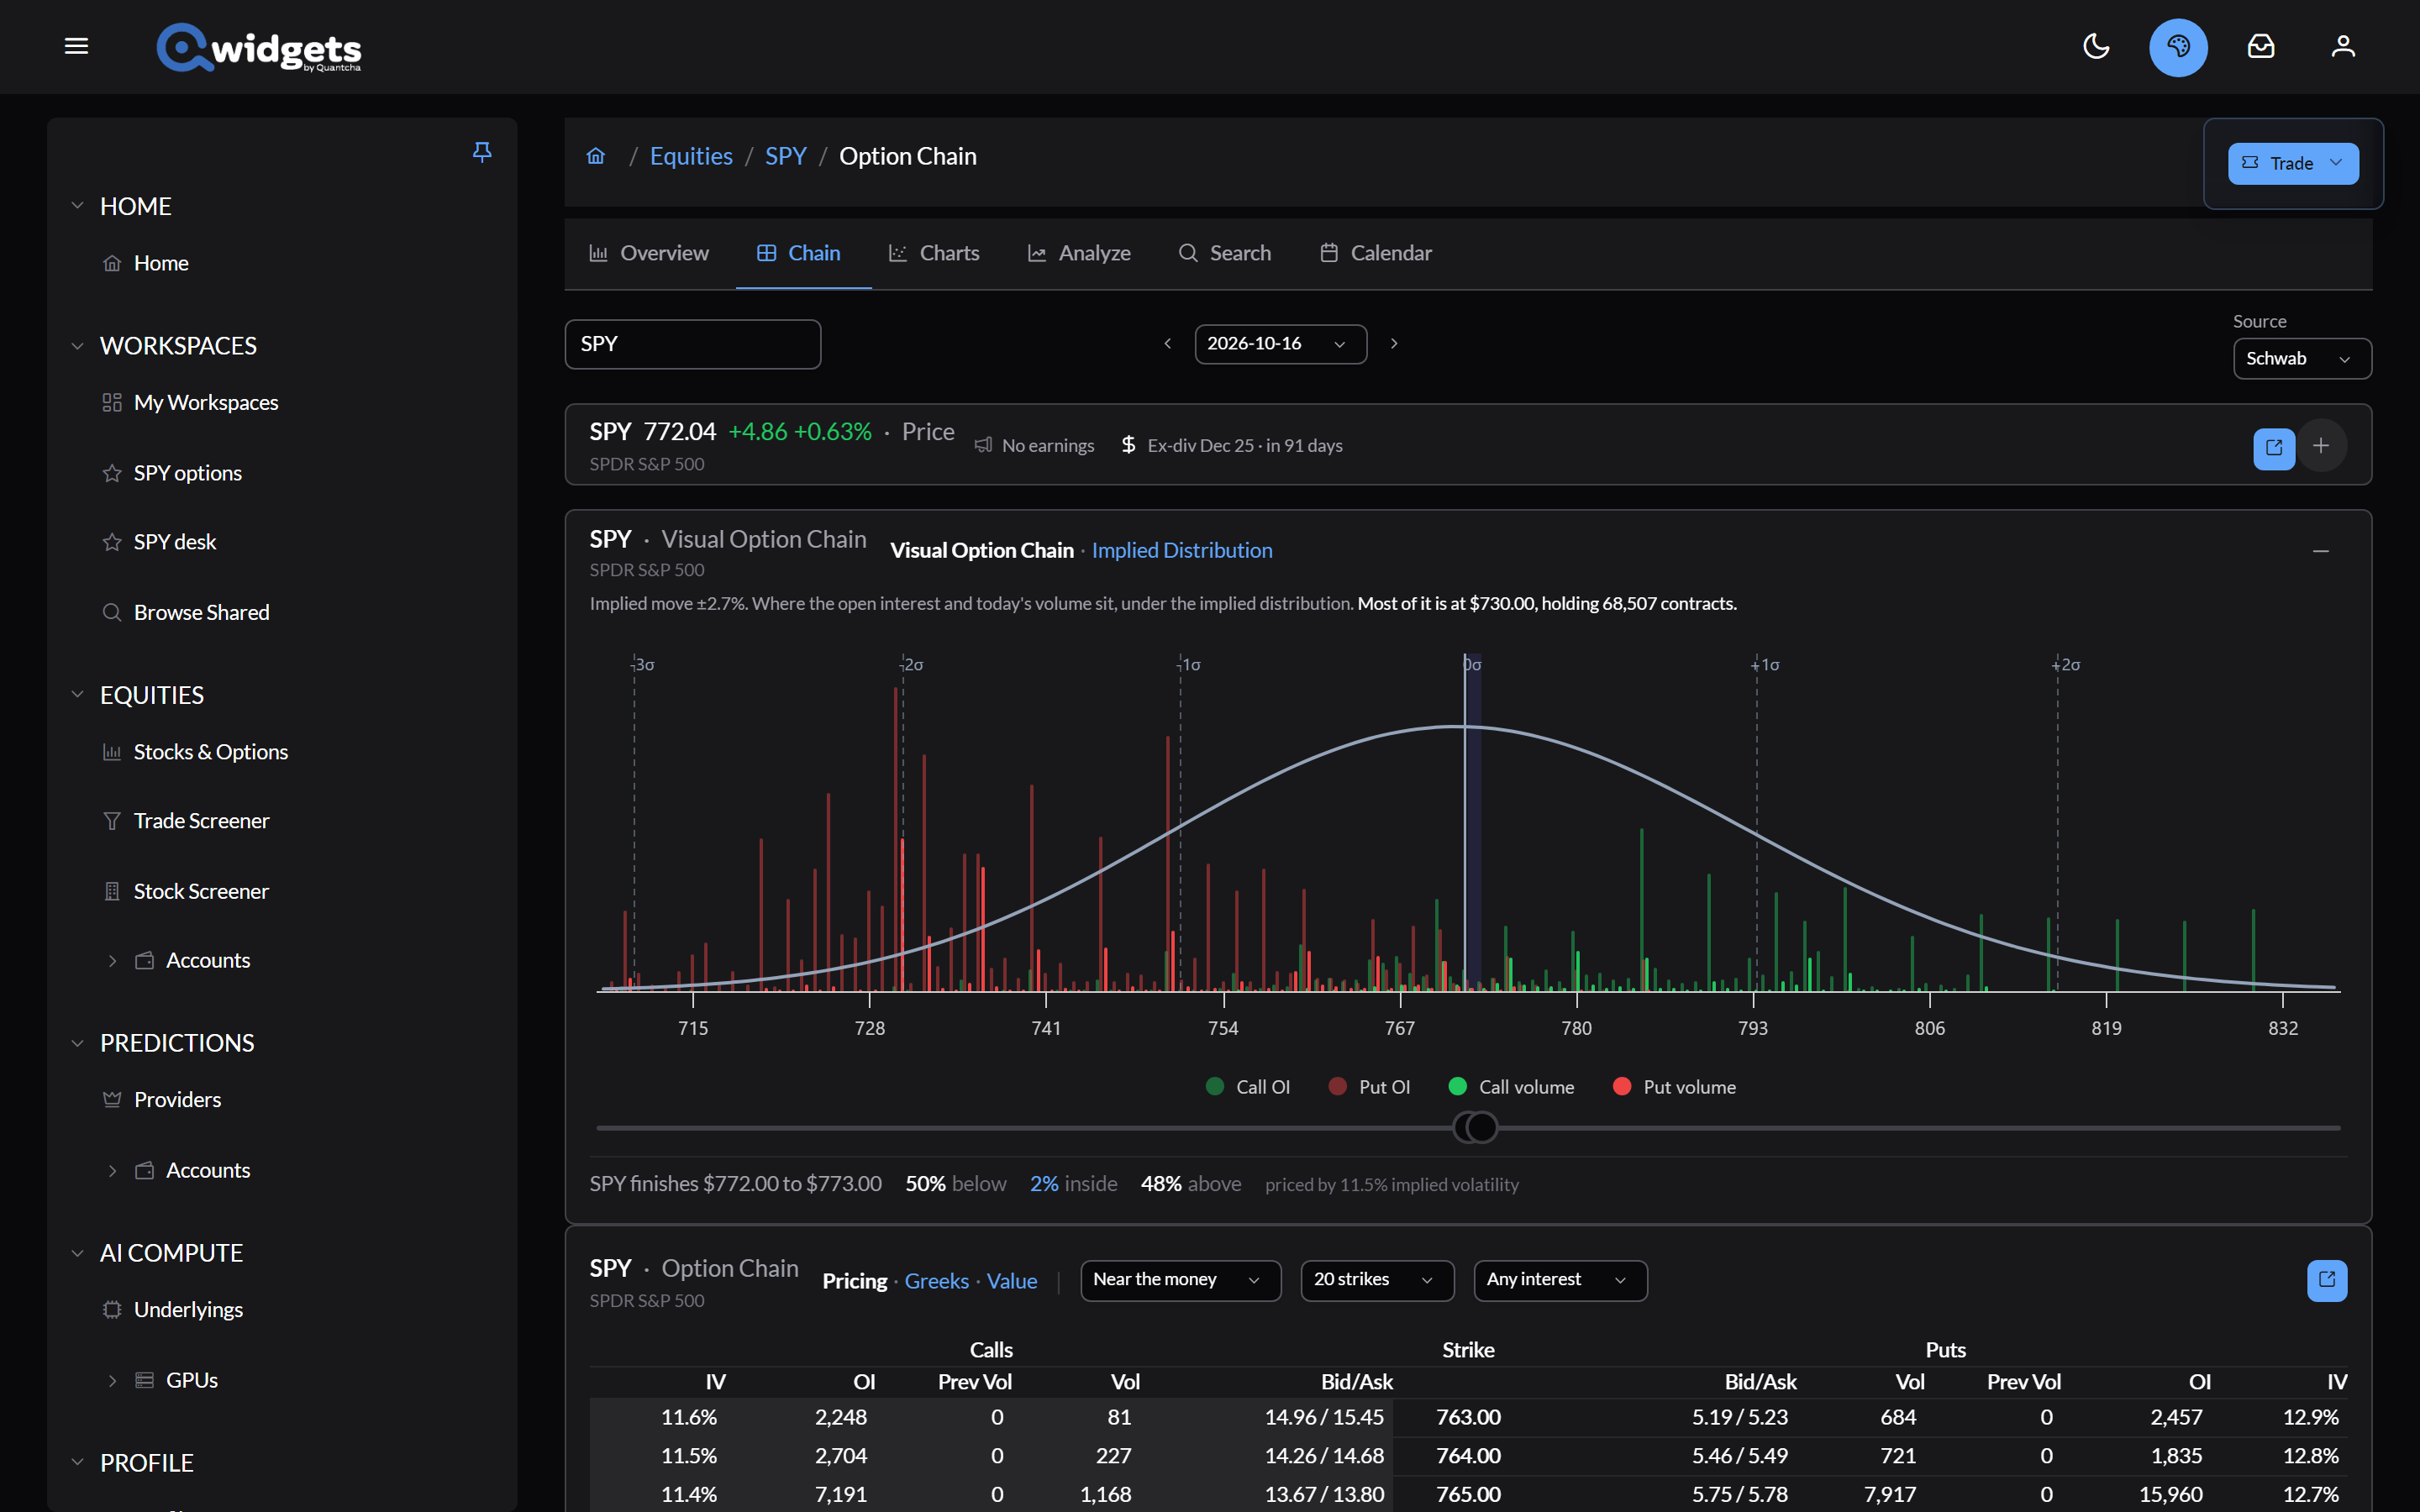Open Trade Screener
This screenshot has width=2420, height=1512.
(x=201, y=821)
